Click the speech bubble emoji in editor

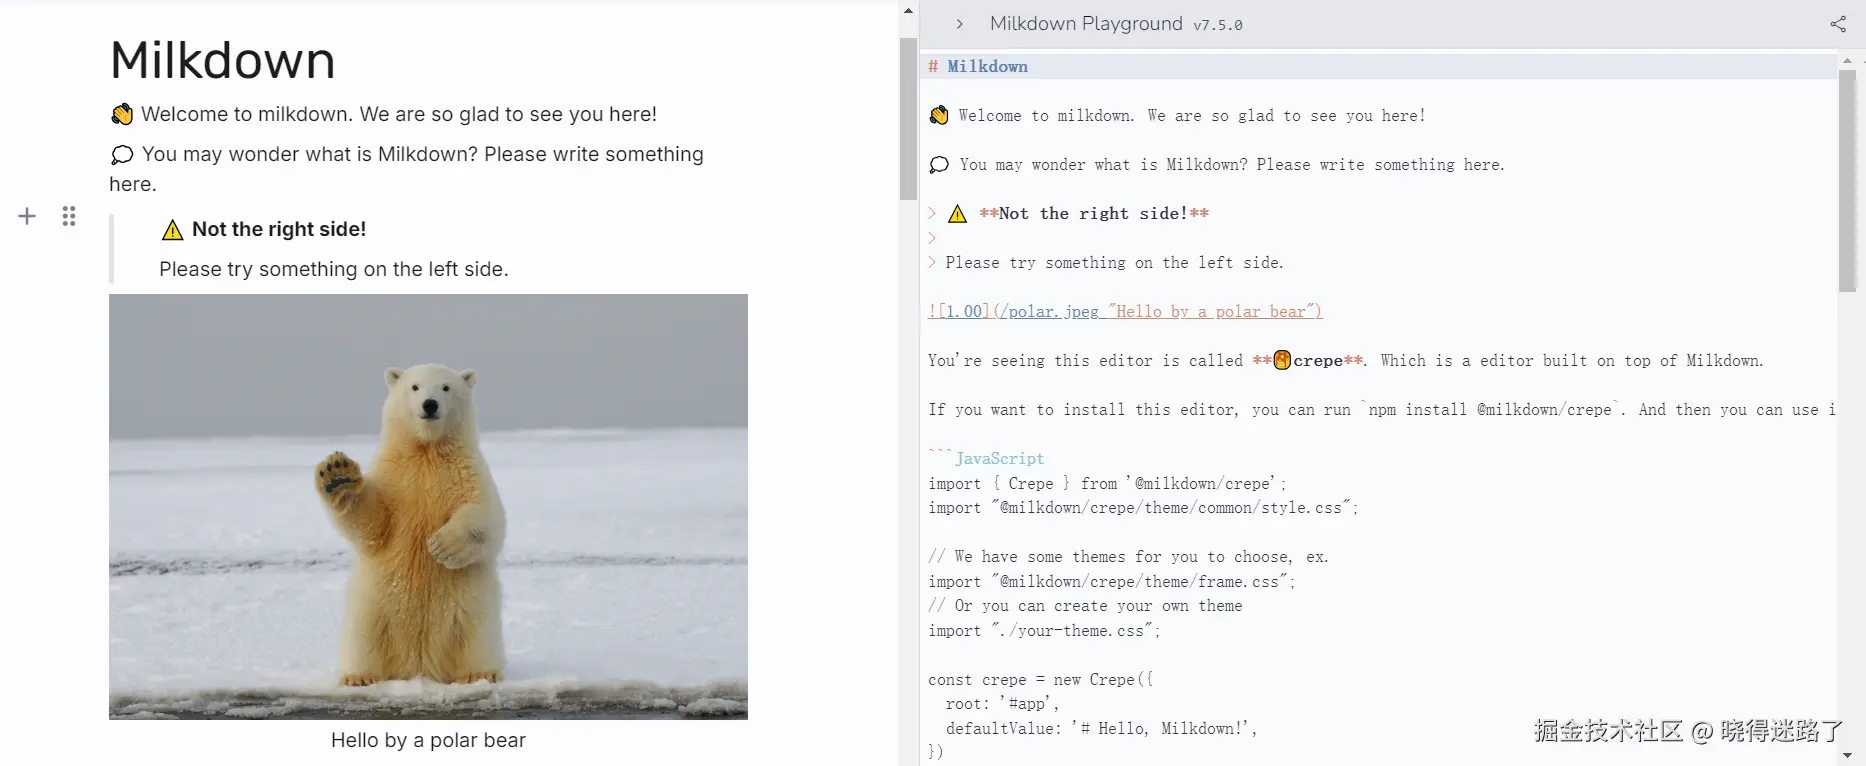pyautogui.click(x=122, y=155)
